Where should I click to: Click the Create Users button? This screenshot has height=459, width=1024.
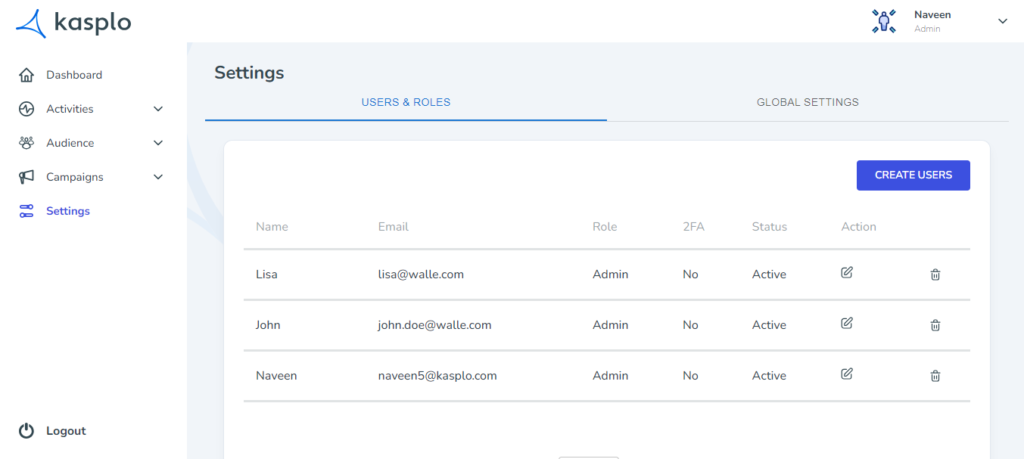coord(913,175)
